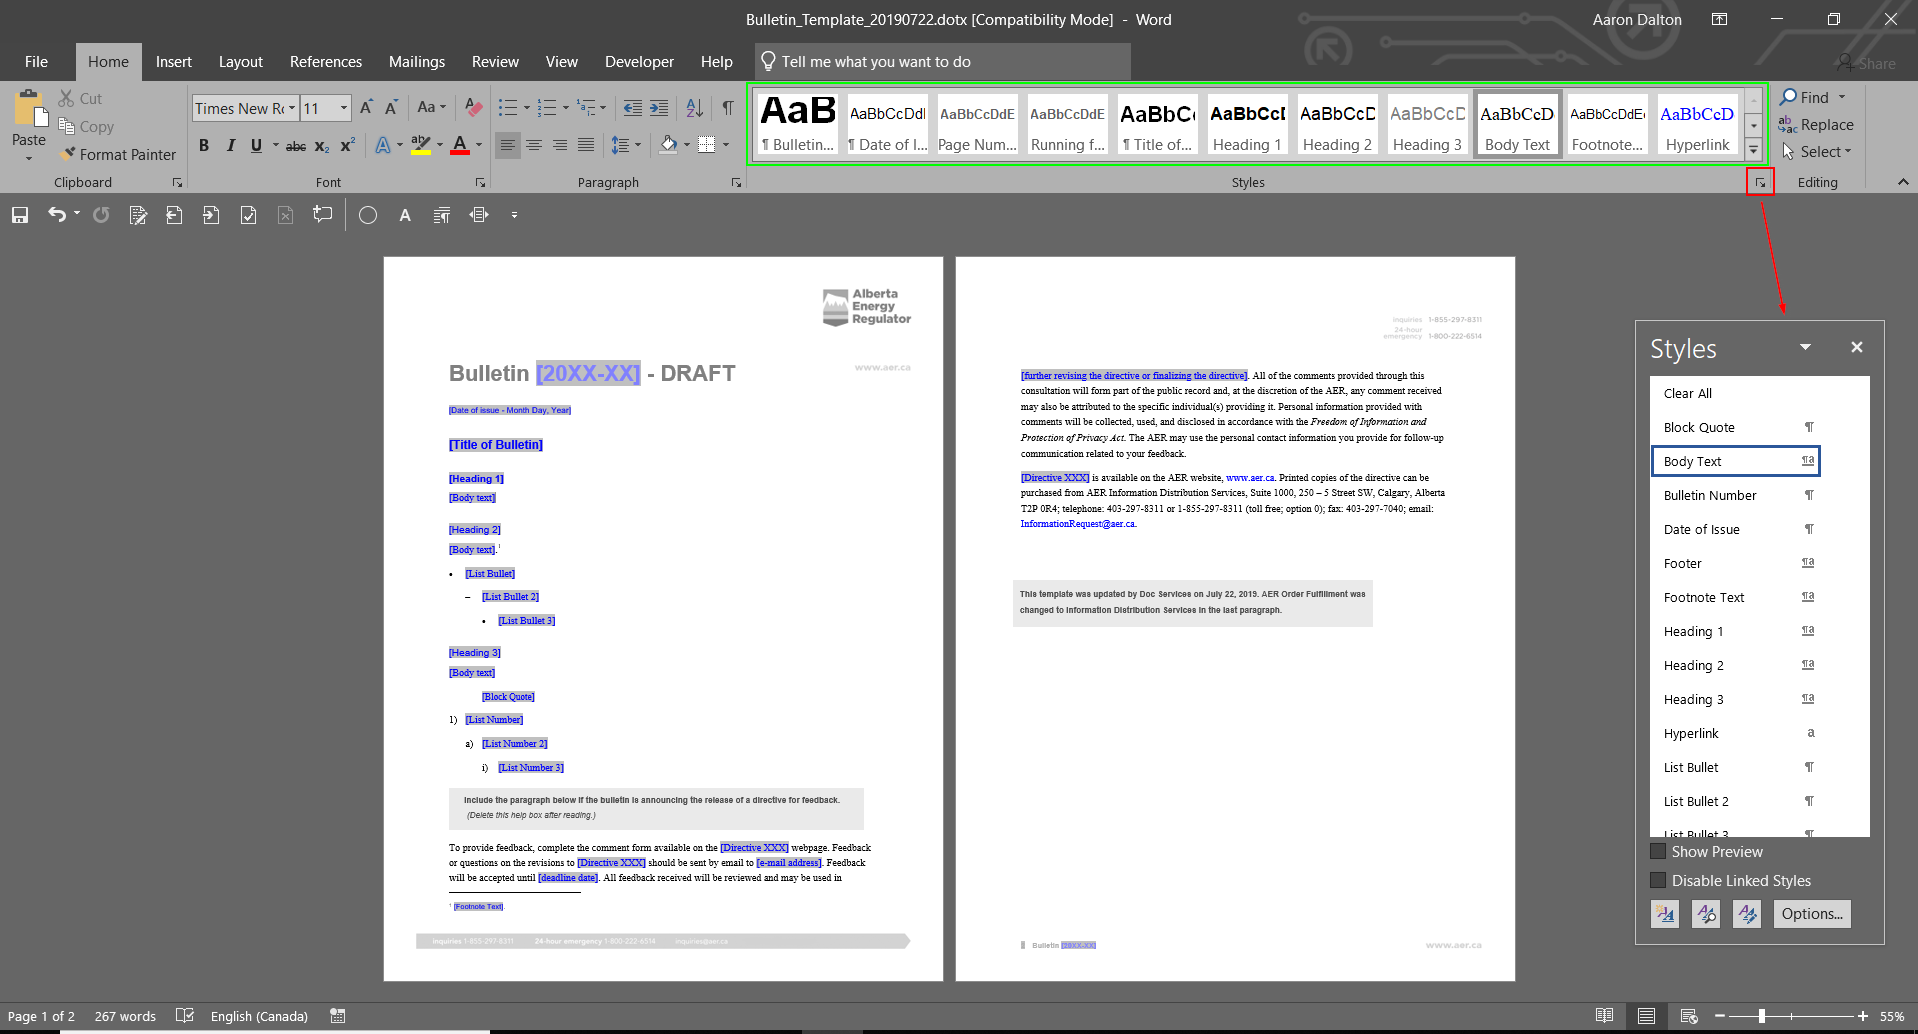Show paragraph marks with the pilcrow icon
Image resolution: width=1918 pixels, height=1034 pixels.
coord(727,107)
